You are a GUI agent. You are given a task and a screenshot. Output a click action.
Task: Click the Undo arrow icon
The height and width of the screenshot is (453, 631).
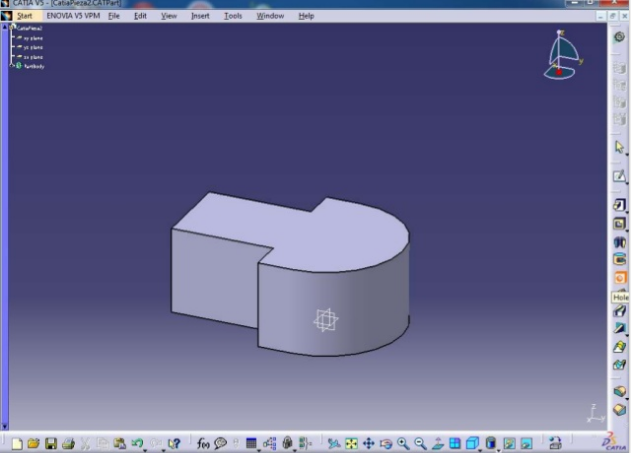[x=137, y=443]
